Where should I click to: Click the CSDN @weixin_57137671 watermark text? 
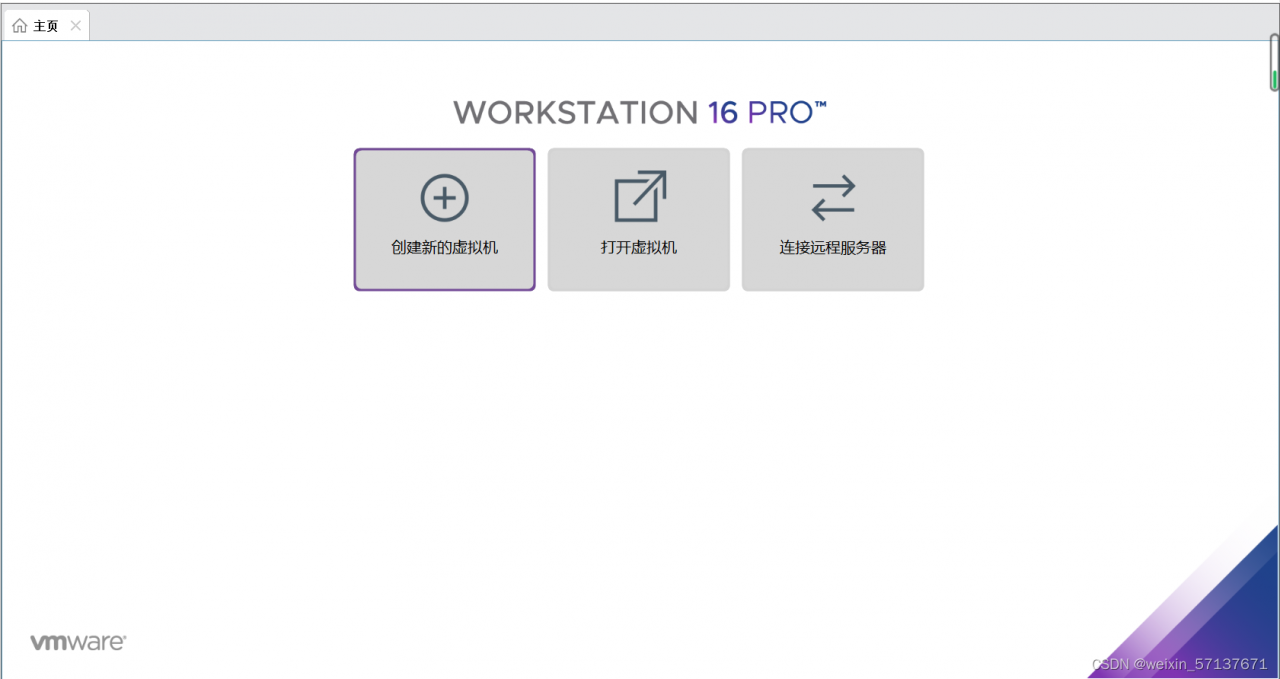1179,664
